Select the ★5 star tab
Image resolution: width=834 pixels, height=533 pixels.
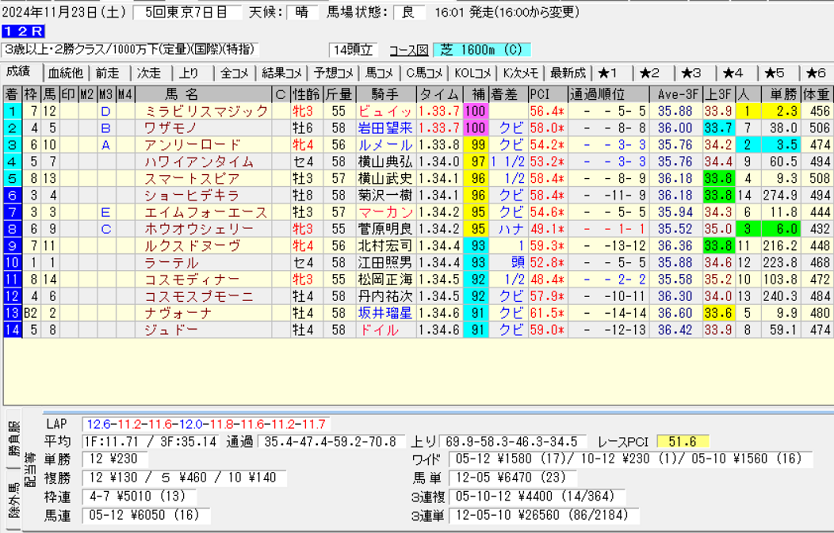(x=774, y=73)
